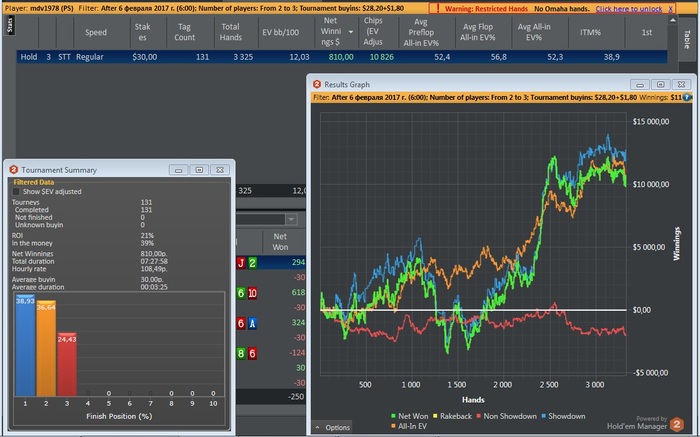Click the '810,00' net winnings cell
700x437 pixels.
(341, 57)
